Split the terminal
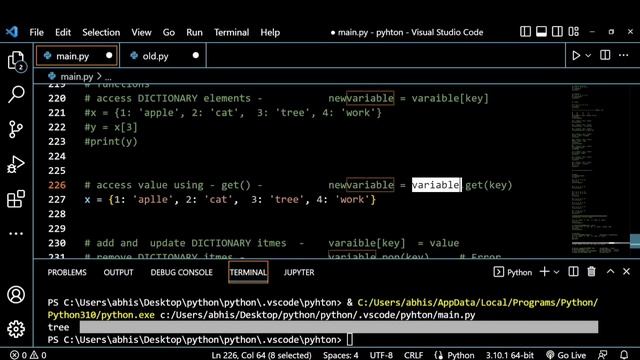This screenshot has width=640, height=360. 573,272
